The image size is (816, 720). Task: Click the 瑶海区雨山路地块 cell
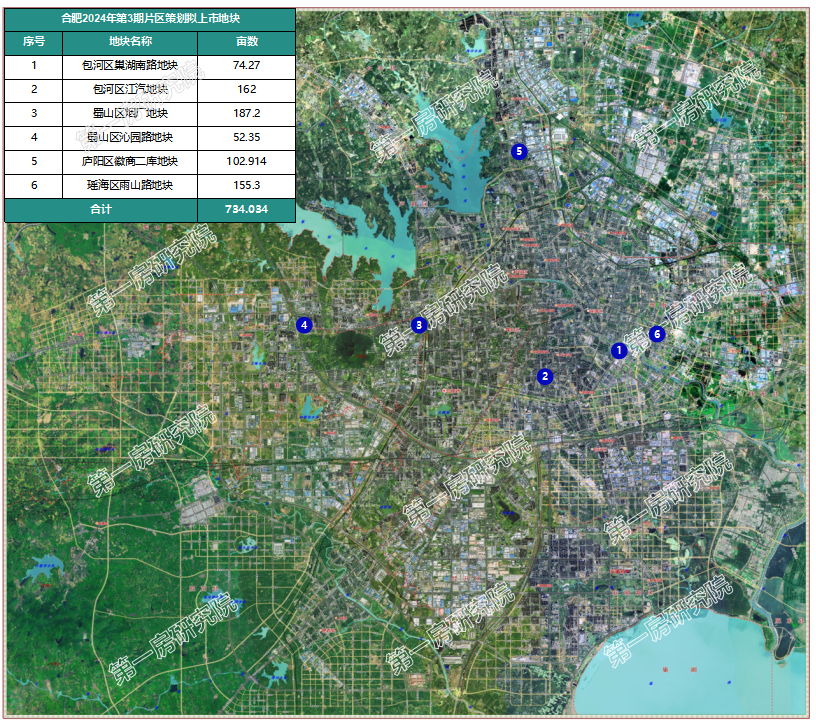tap(130, 185)
